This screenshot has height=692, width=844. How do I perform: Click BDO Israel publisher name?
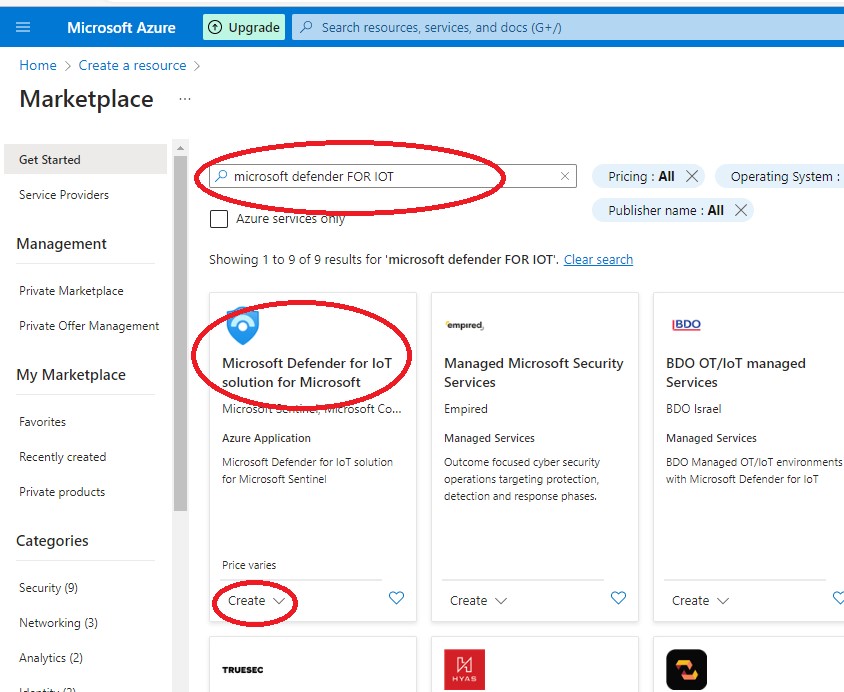693,409
